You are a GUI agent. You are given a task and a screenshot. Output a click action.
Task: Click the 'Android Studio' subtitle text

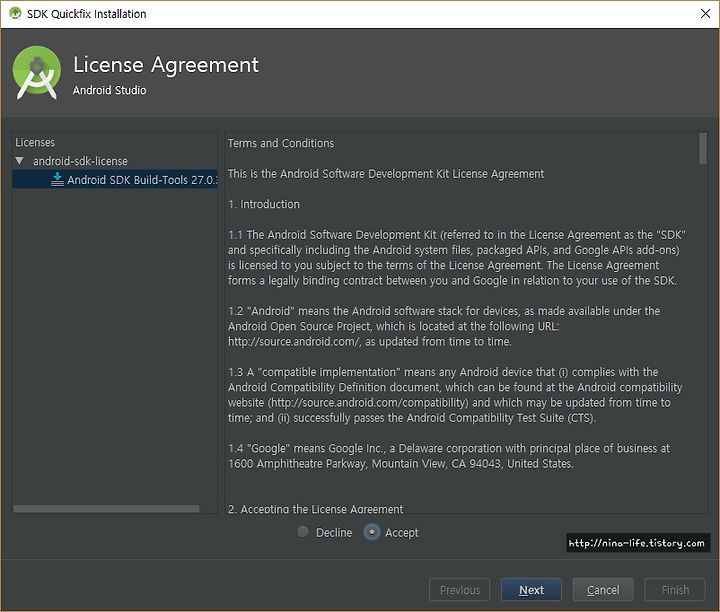109,90
